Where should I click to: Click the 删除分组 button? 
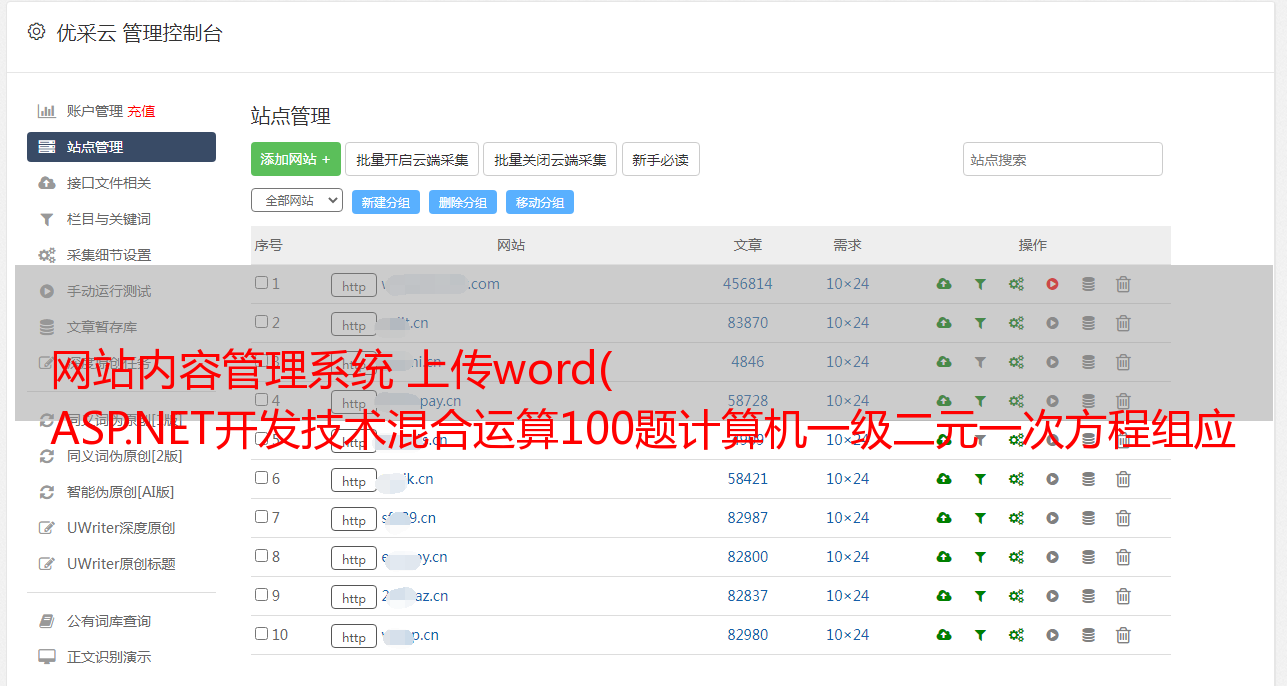pyautogui.click(x=463, y=202)
